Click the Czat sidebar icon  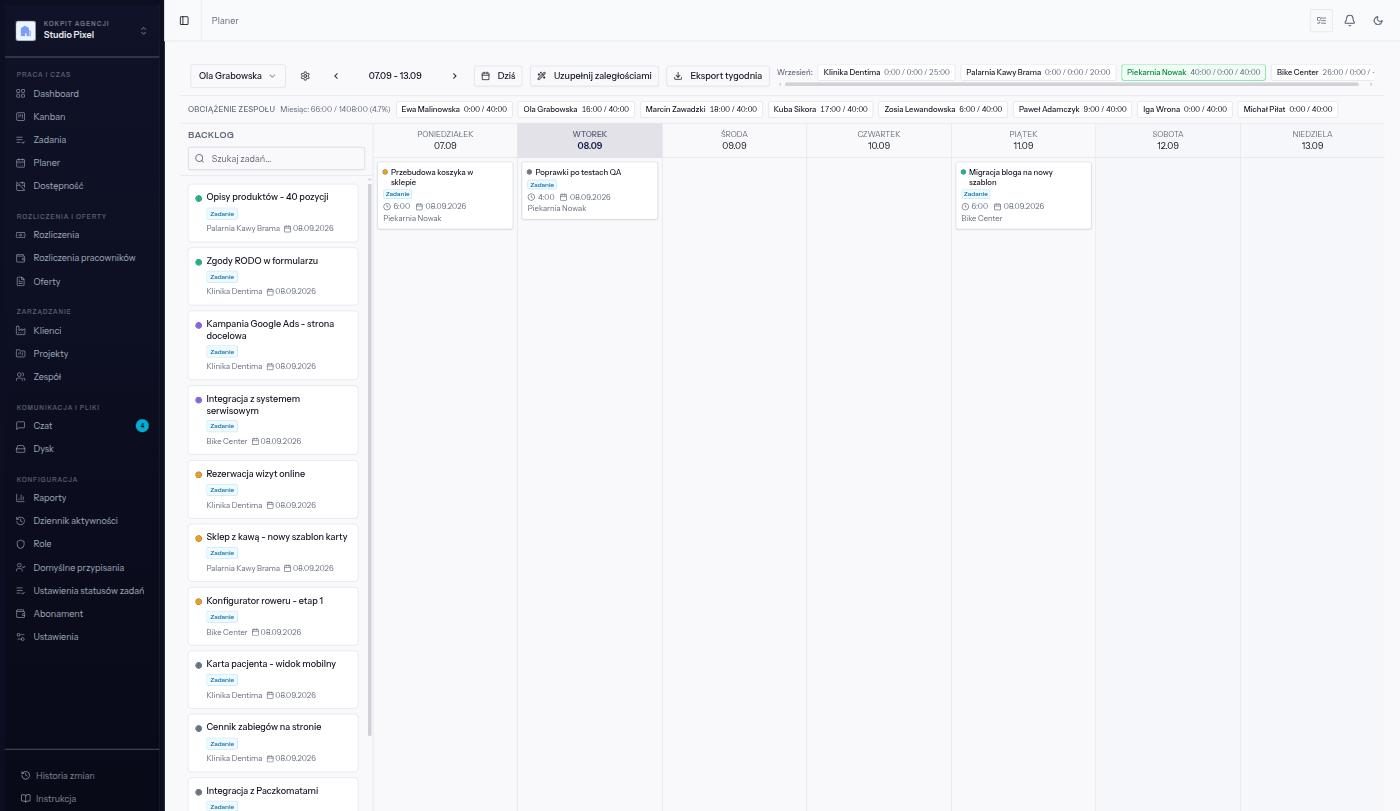pyautogui.click(x=21, y=426)
